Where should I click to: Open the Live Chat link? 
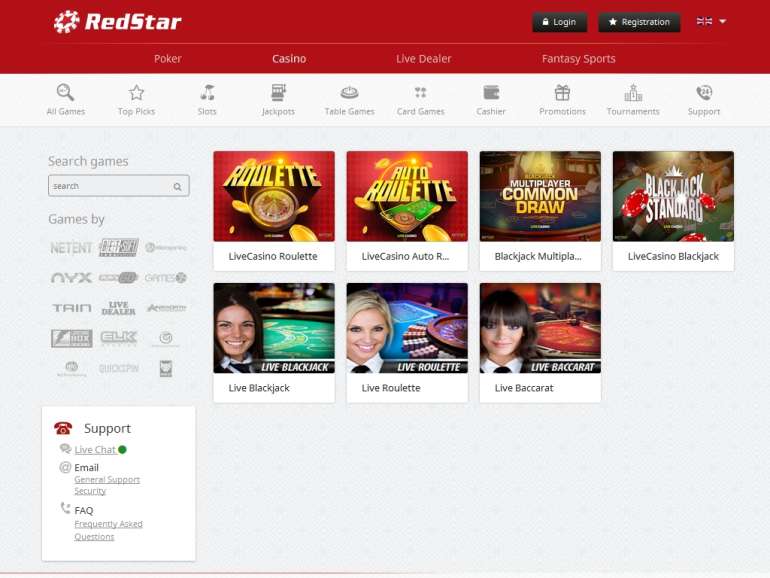tap(95, 450)
